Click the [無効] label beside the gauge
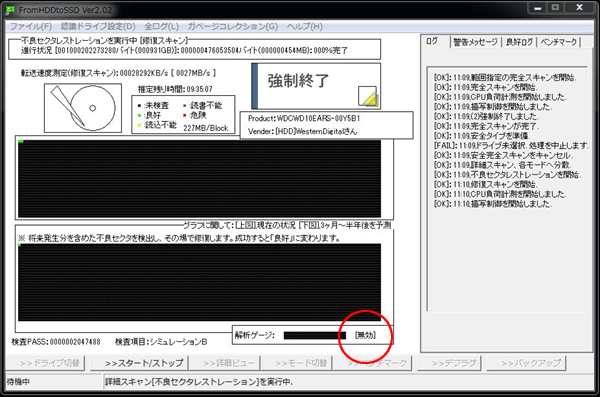Viewport: 600px width, 397px height. tap(365, 335)
